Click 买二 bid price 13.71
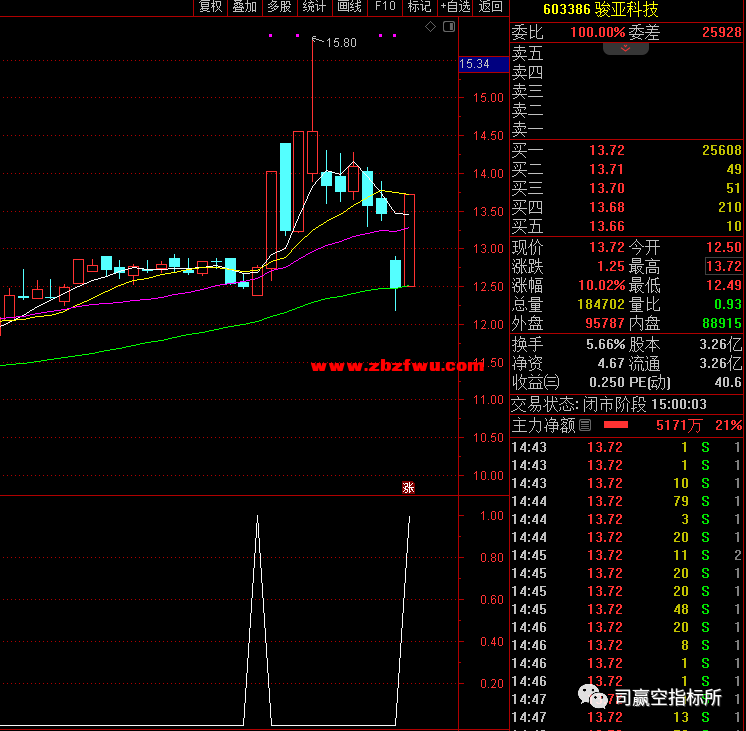This screenshot has width=746, height=731. click(607, 169)
